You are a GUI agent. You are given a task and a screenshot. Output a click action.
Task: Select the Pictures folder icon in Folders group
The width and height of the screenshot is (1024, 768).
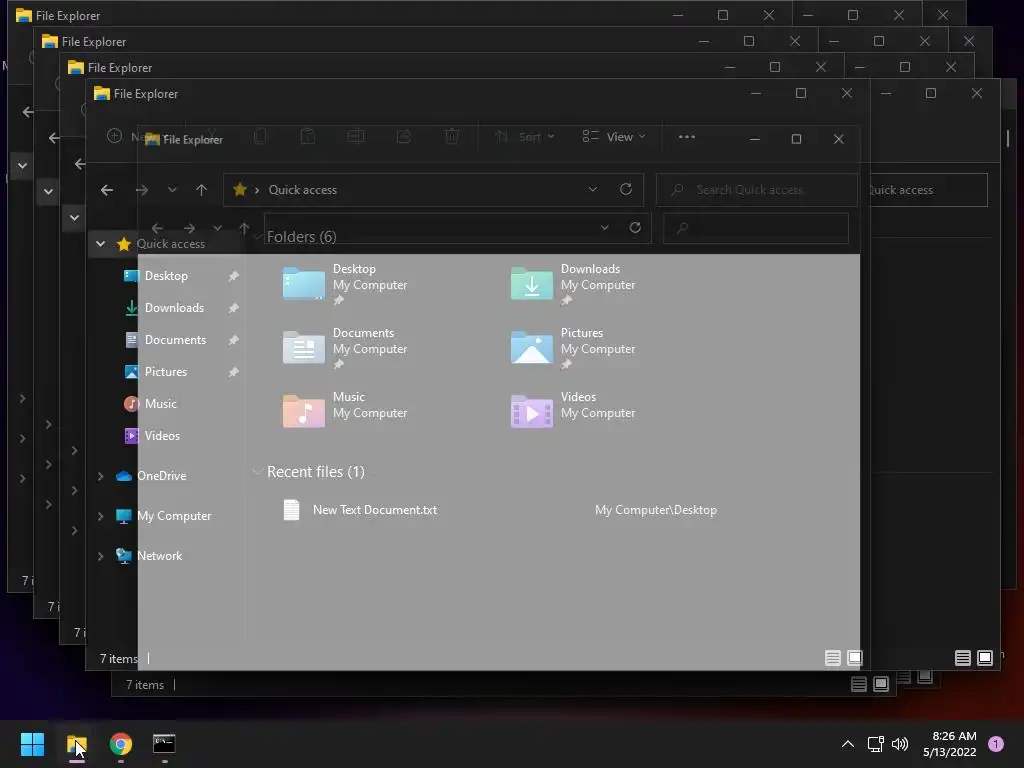532,347
